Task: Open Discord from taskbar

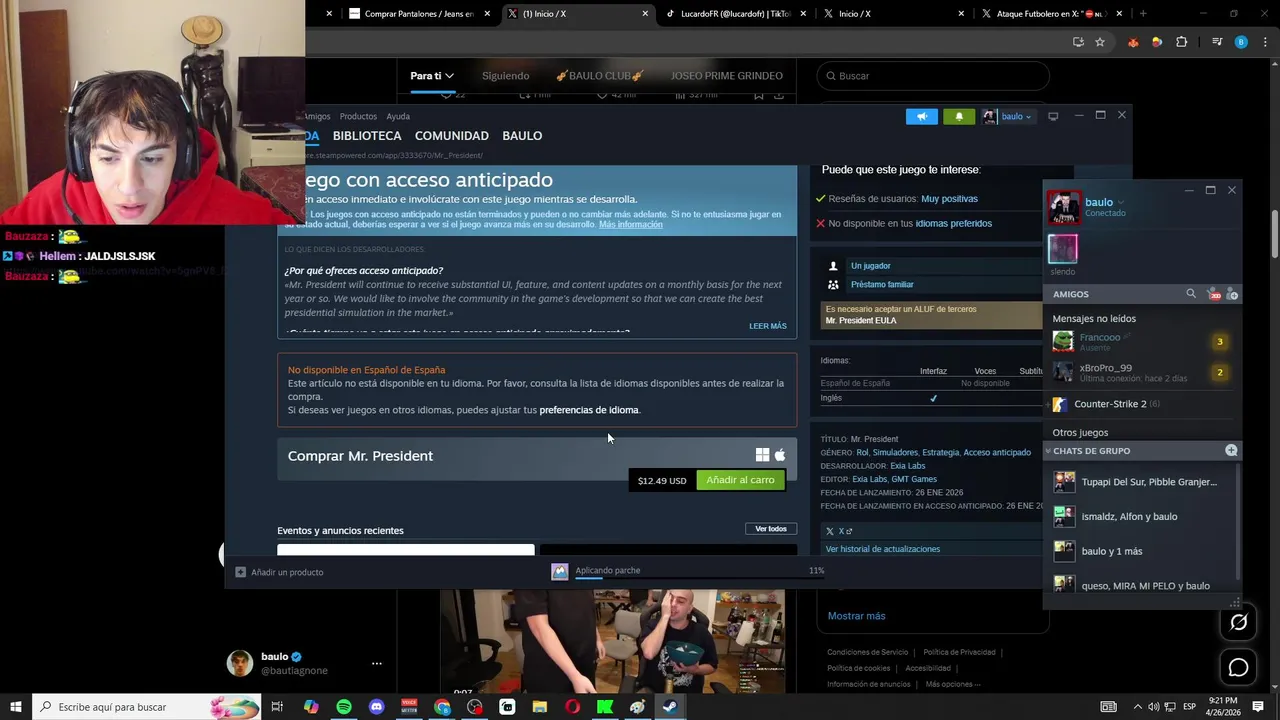Action: (376, 707)
